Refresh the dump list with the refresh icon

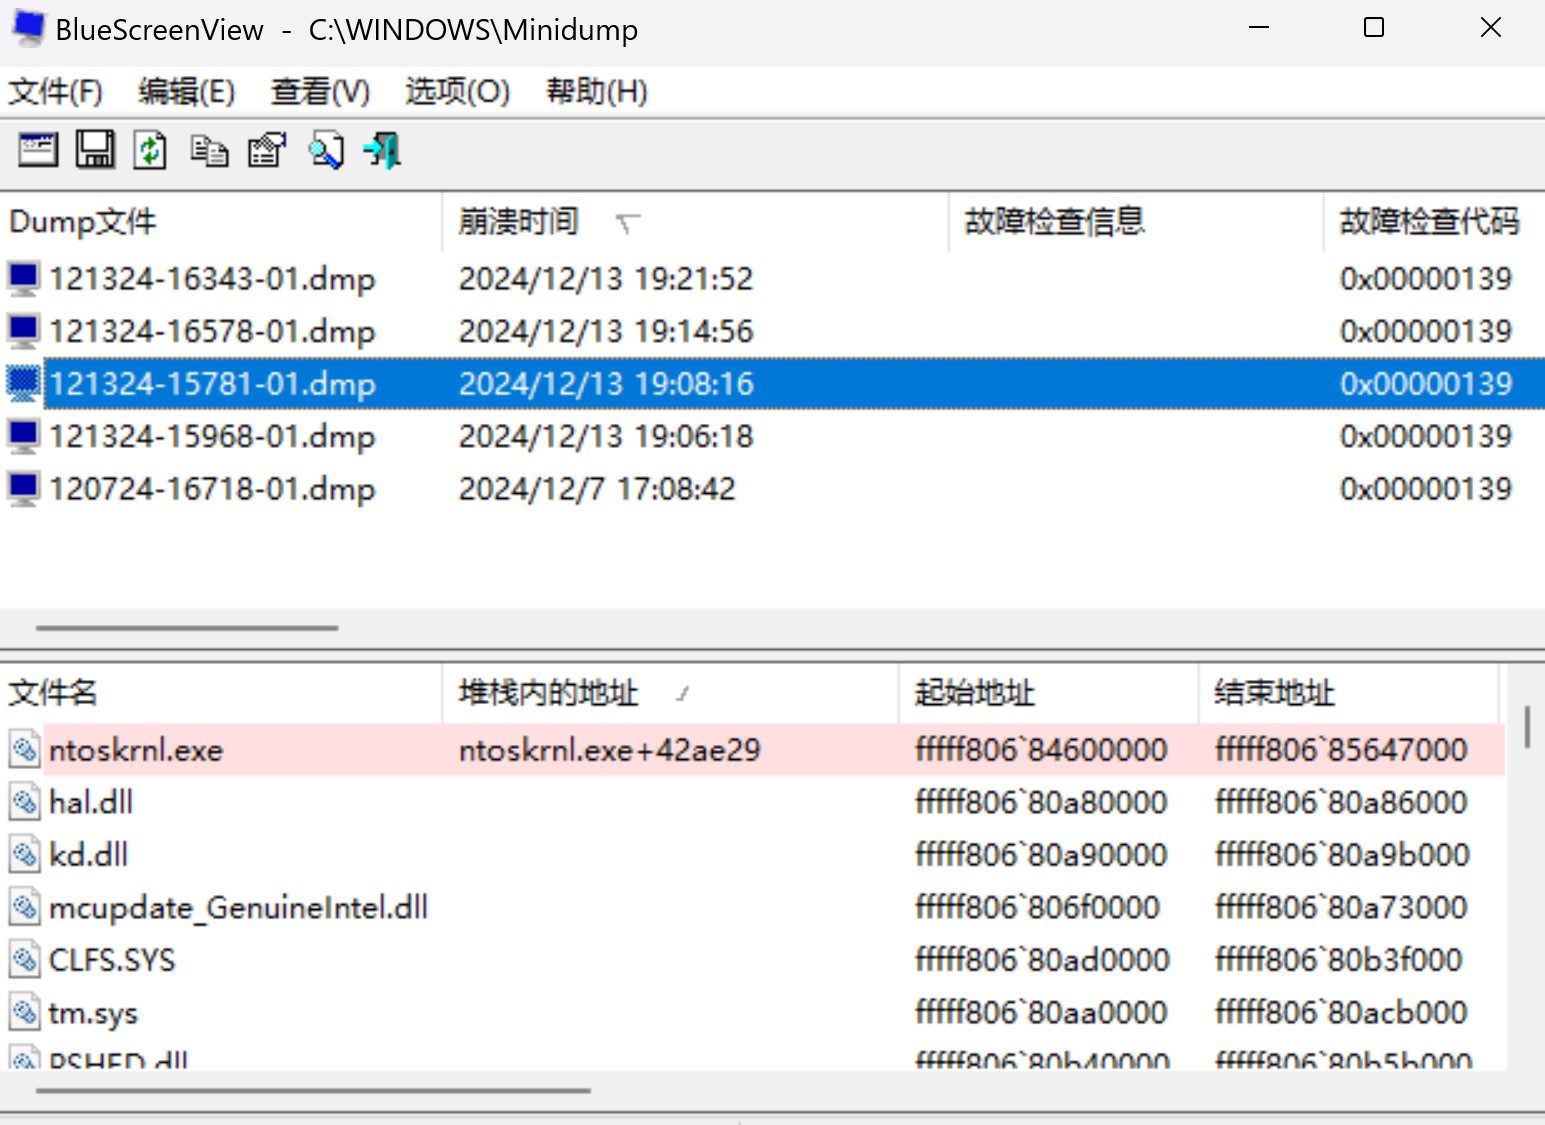[x=150, y=150]
